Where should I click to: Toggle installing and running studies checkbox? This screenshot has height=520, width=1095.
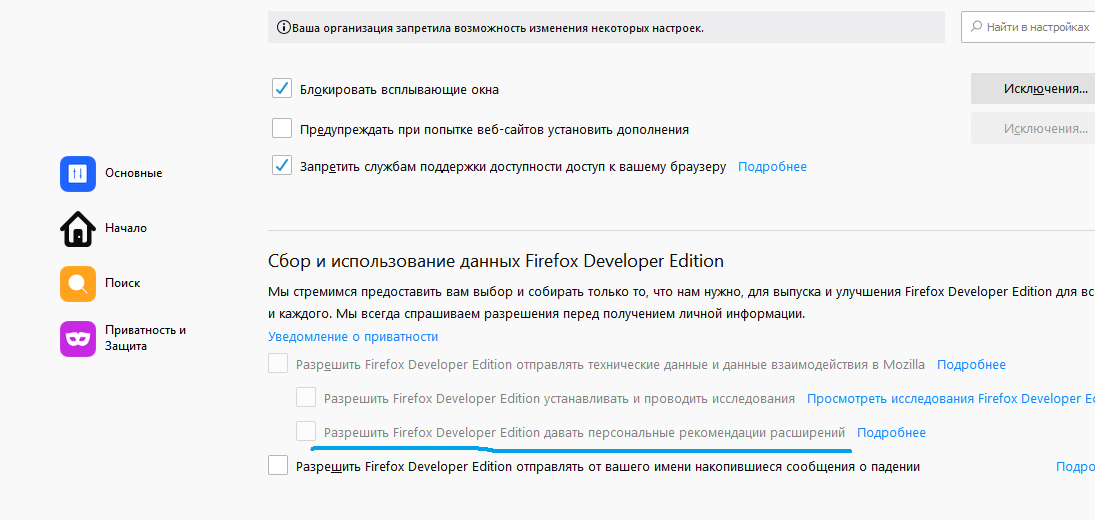[x=306, y=397]
